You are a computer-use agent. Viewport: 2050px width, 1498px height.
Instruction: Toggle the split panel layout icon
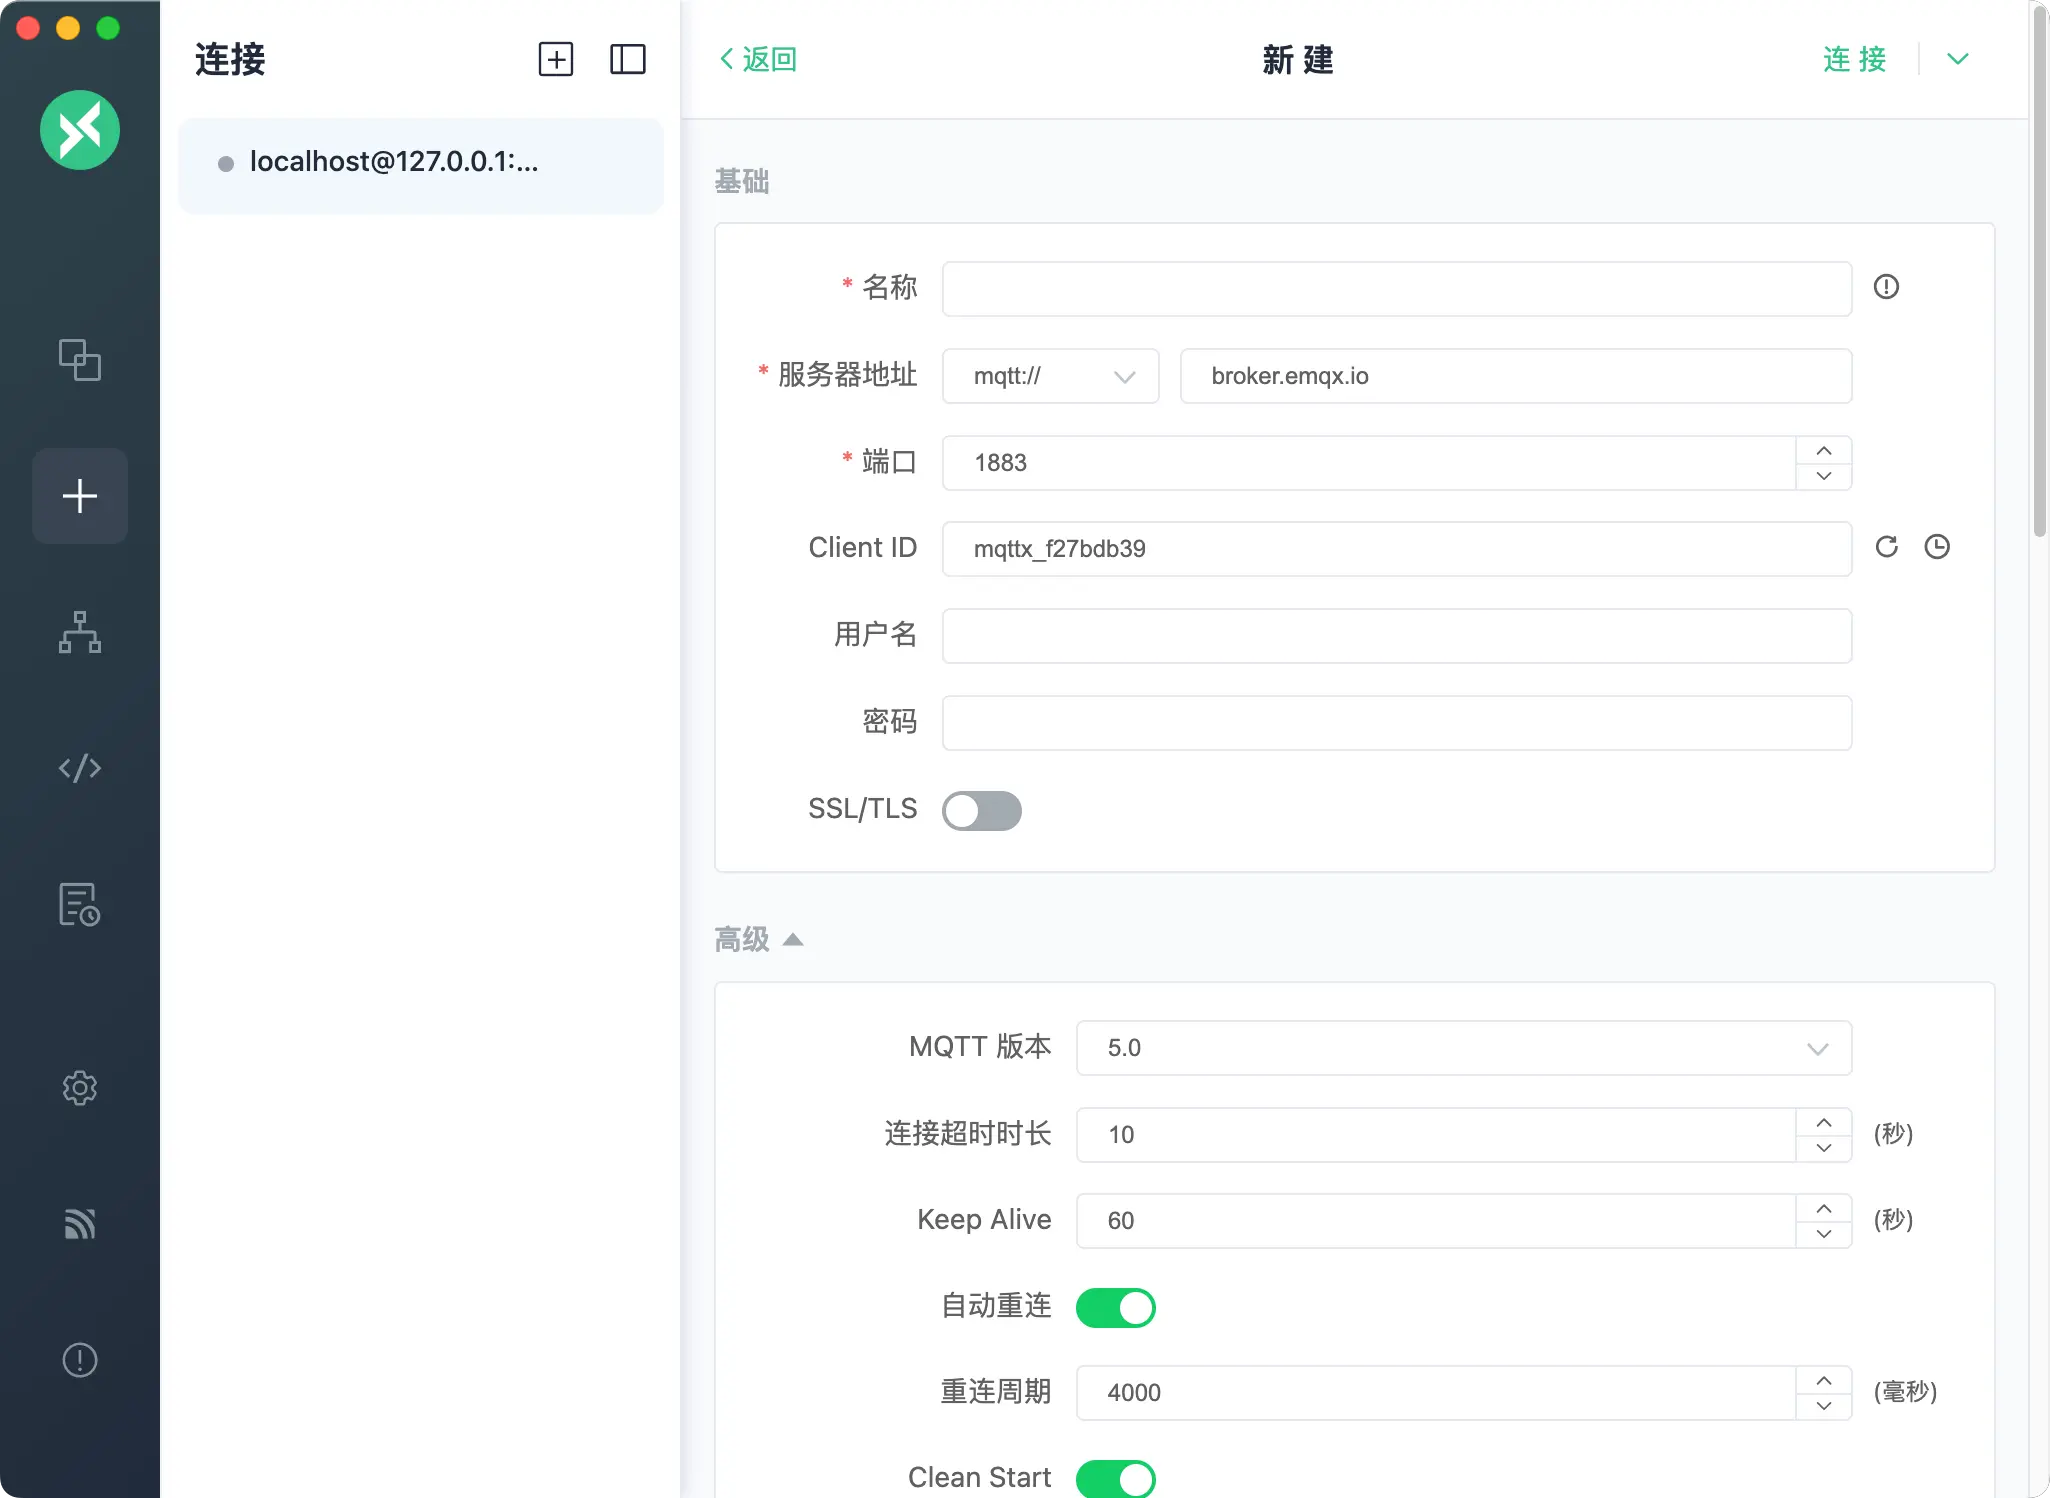coord(628,59)
